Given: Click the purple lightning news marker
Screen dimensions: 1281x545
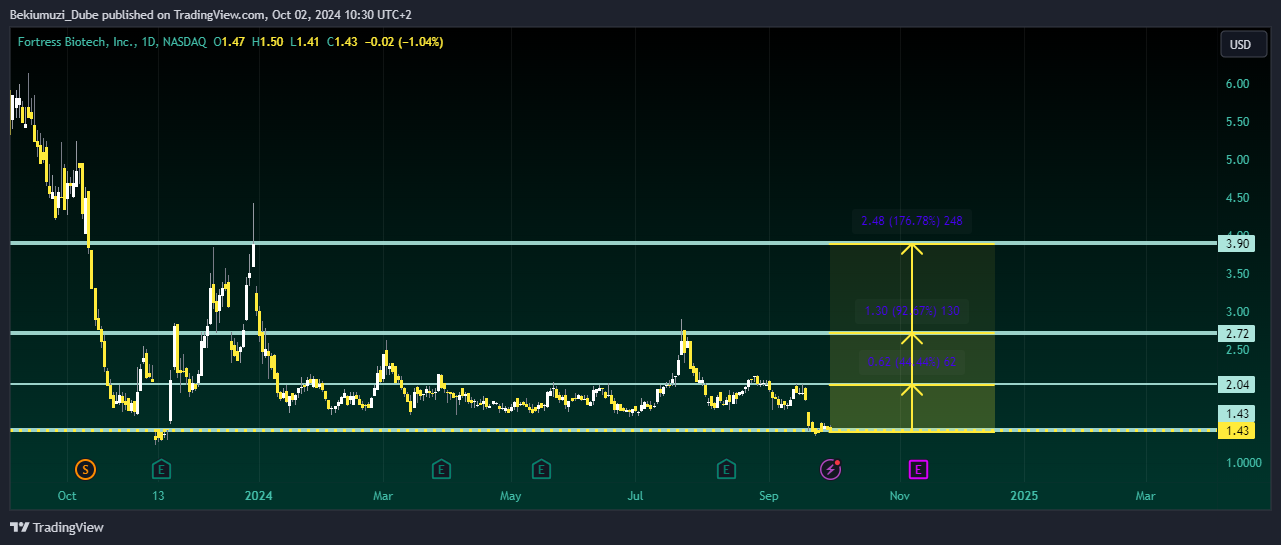Looking at the screenshot, I should point(830,468).
